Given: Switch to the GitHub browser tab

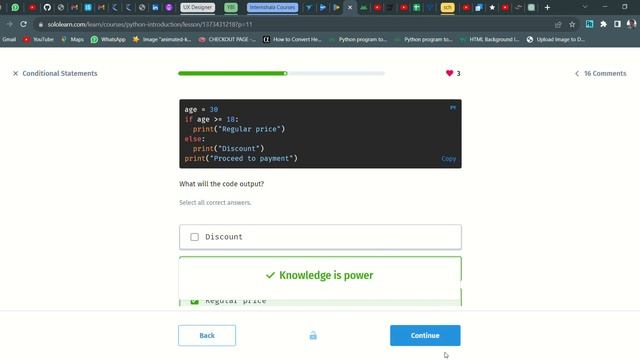Looking at the screenshot, I should click(x=47, y=7).
